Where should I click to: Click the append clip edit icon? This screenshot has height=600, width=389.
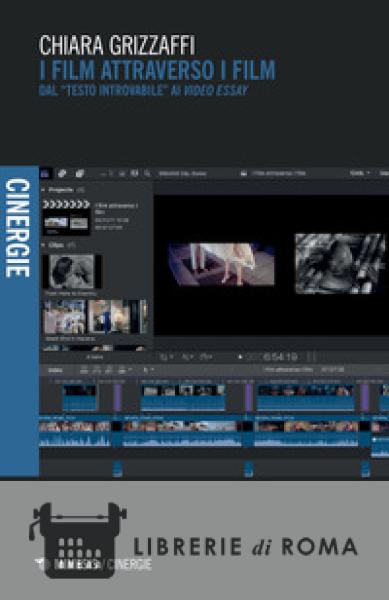[109, 370]
